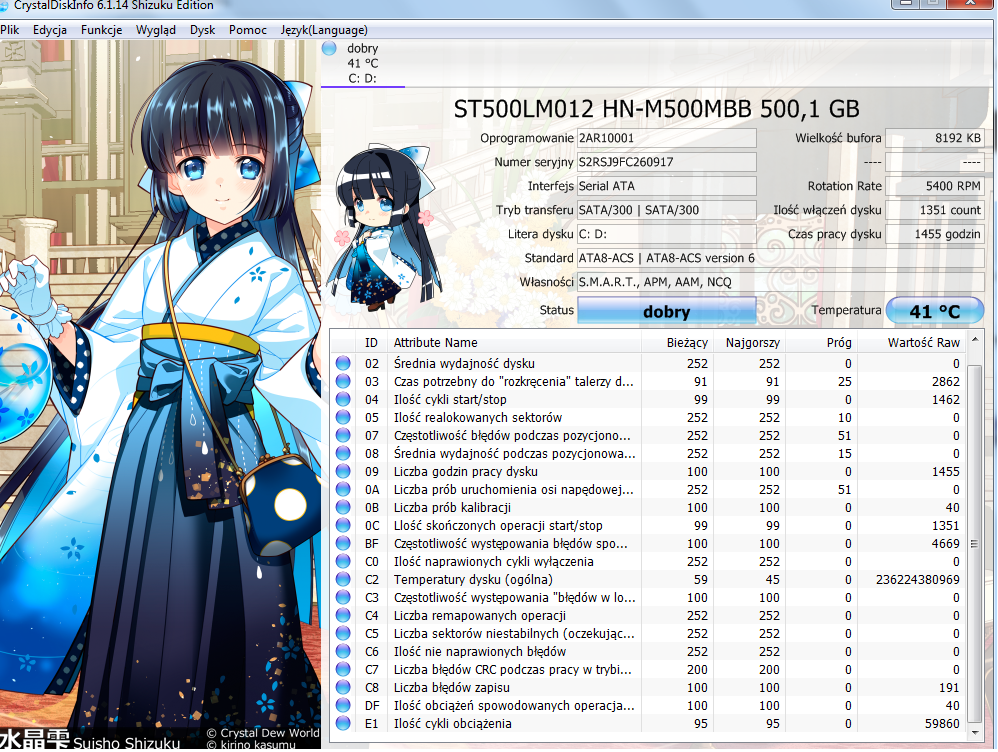Open the Dysk menu
Viewport: 998px width, 752px height.
pyautogui.click(x=202, y=30)
